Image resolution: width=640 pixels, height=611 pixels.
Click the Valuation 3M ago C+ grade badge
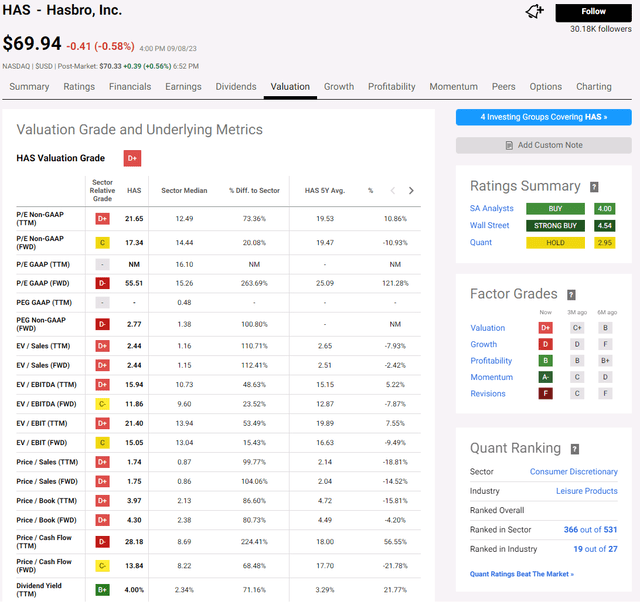point(577,328)
